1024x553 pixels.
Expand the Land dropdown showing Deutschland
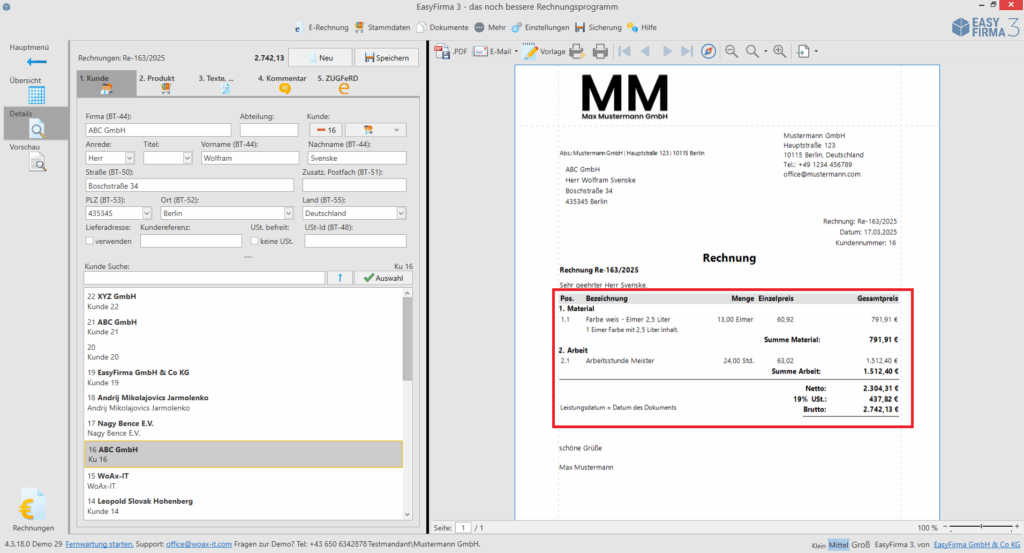[x=401, y=213]
